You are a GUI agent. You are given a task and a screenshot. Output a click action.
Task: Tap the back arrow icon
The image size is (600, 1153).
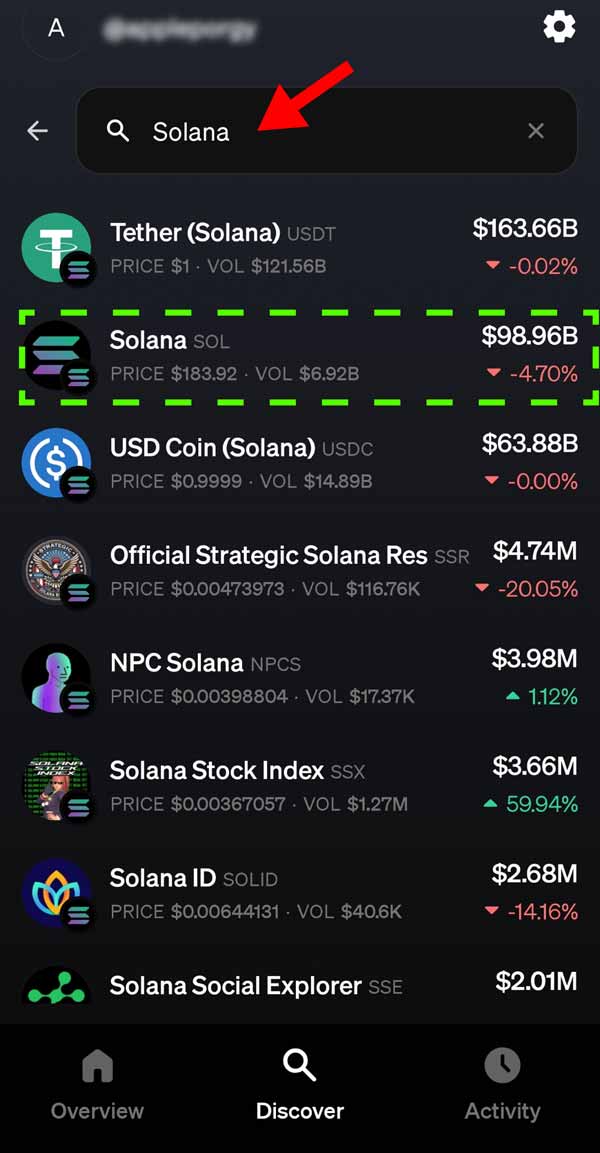tap(38, 131)
